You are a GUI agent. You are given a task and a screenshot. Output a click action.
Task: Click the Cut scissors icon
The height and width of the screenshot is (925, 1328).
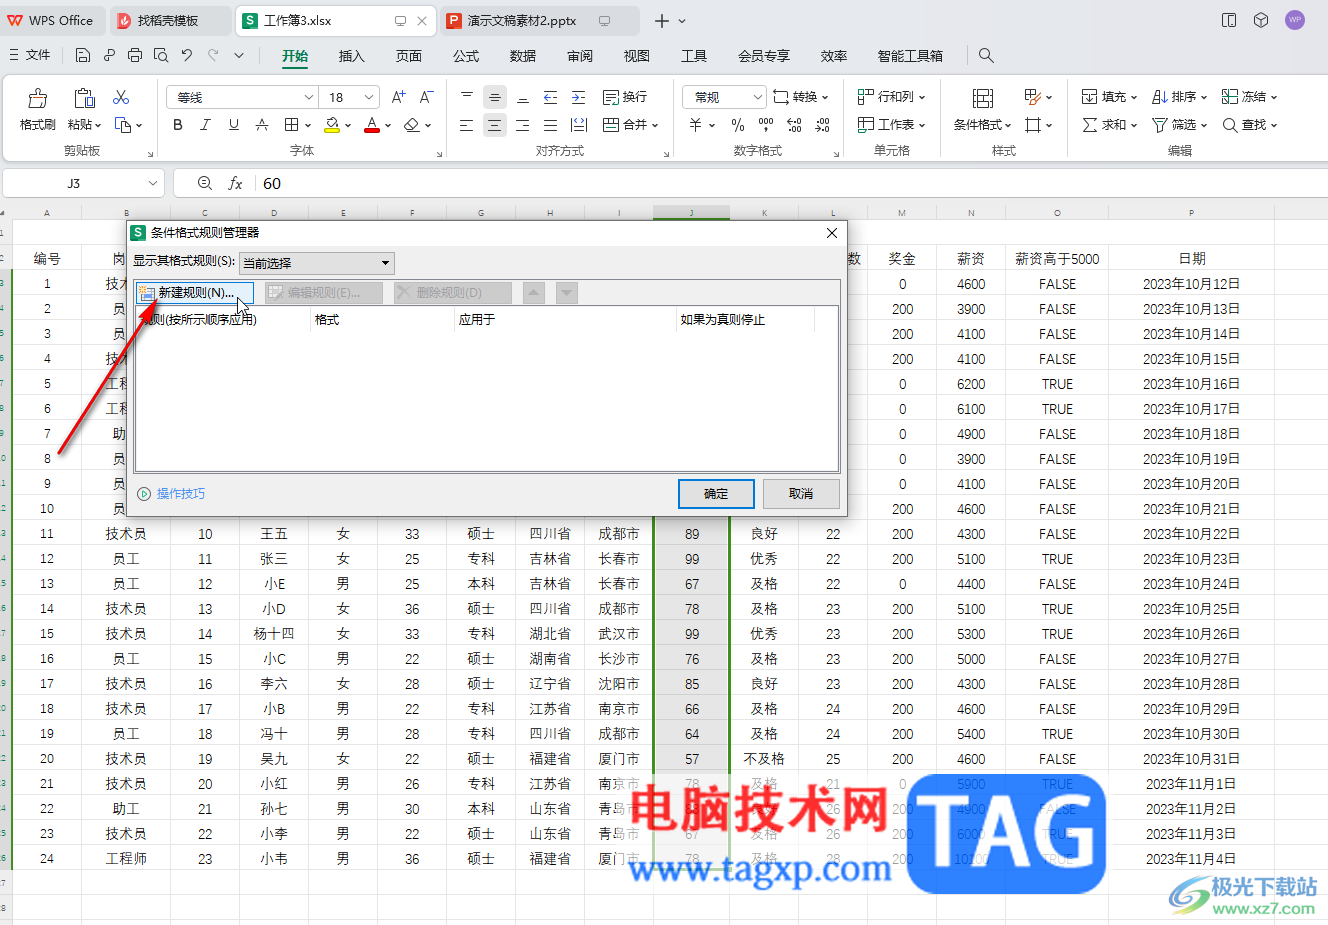(121, 97)
